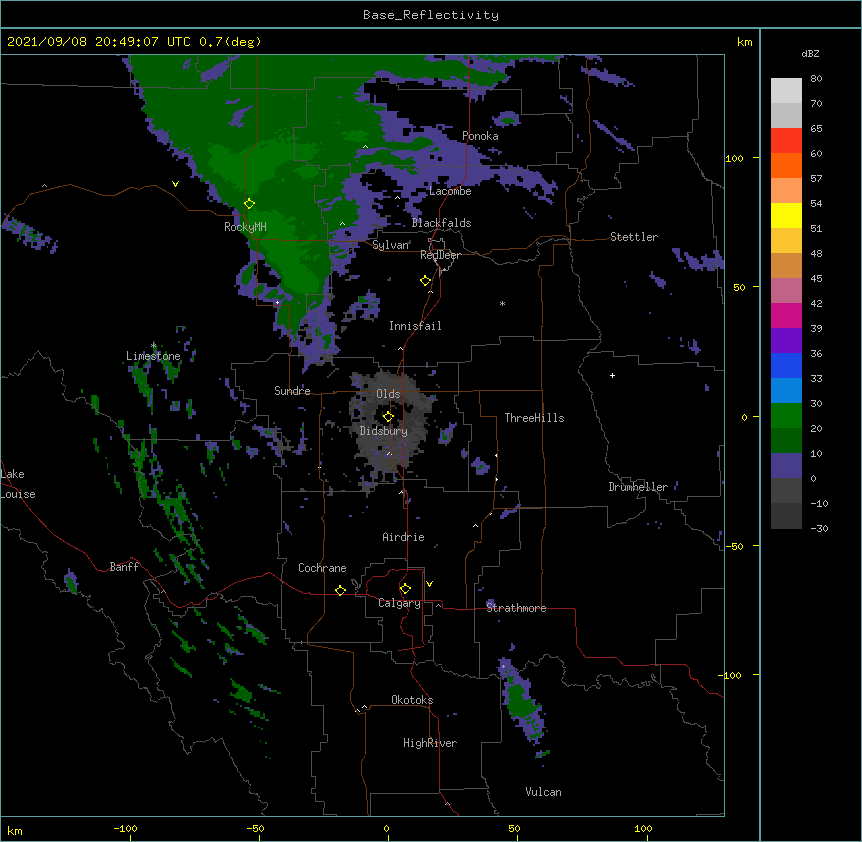Select the yellow radar site marker between Olds and Didsbury
This screenshot has height=842, width=862.
click(388, 417)
